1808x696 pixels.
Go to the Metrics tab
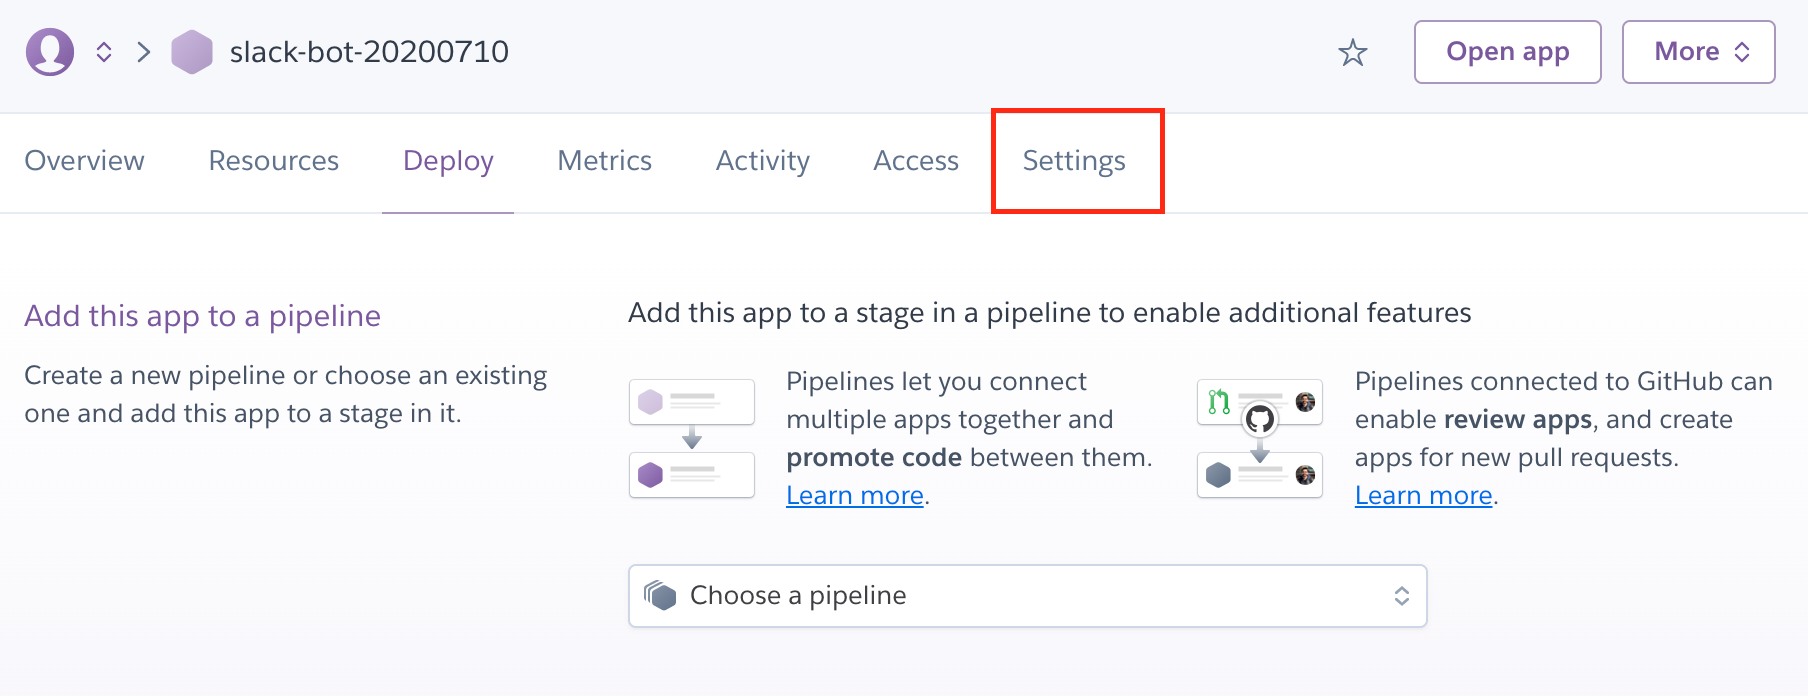click(x=604, y=161)
